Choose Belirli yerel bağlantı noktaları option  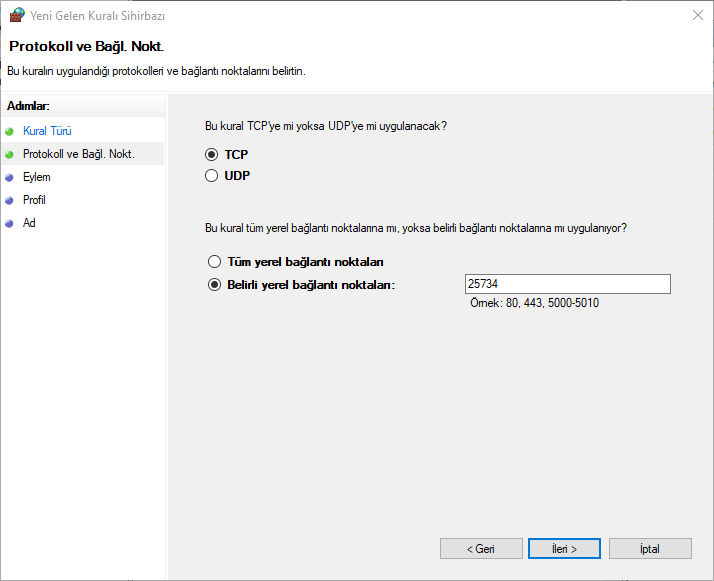click(214, 285)
